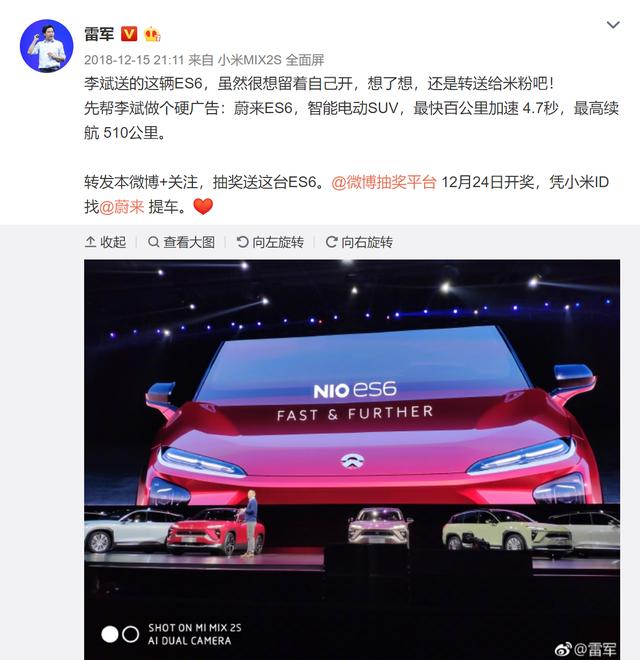
Task: Collapse the image with 收起
Action: tap(105, 242)
